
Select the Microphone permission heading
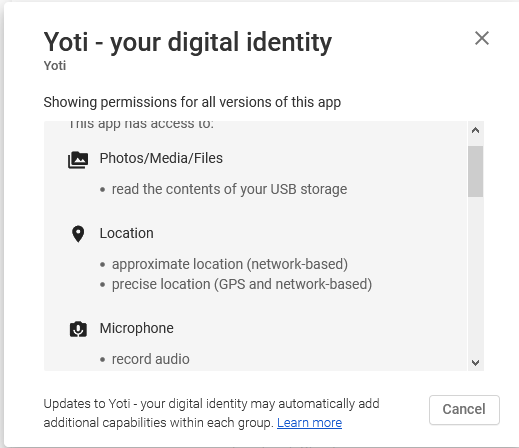coord(137,328)
